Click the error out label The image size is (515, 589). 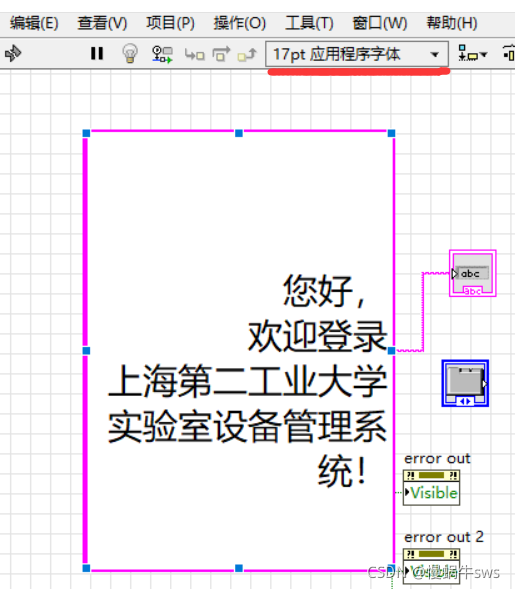(x=437, y=459)
